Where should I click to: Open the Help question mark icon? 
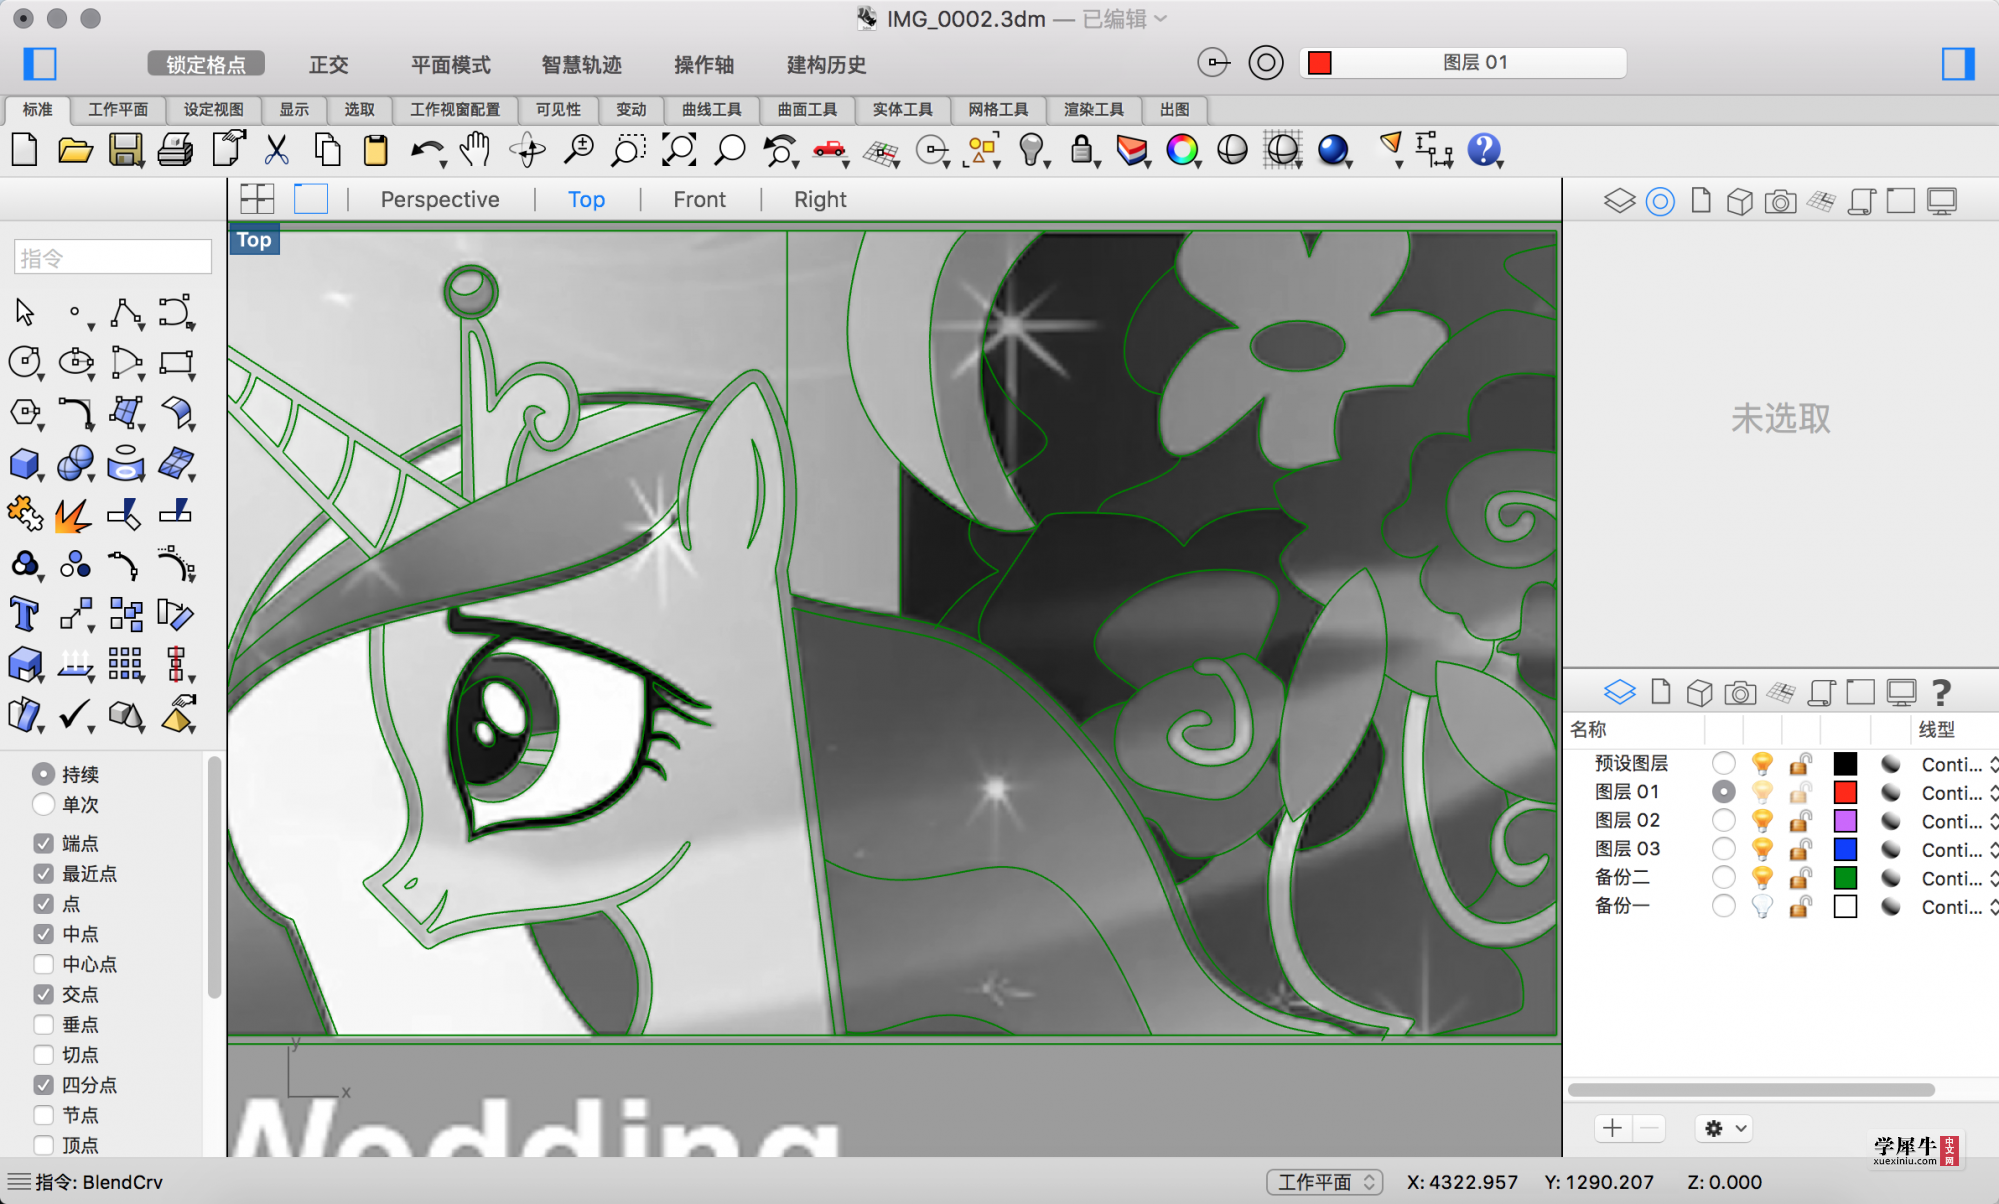(x=1484, y=150)
